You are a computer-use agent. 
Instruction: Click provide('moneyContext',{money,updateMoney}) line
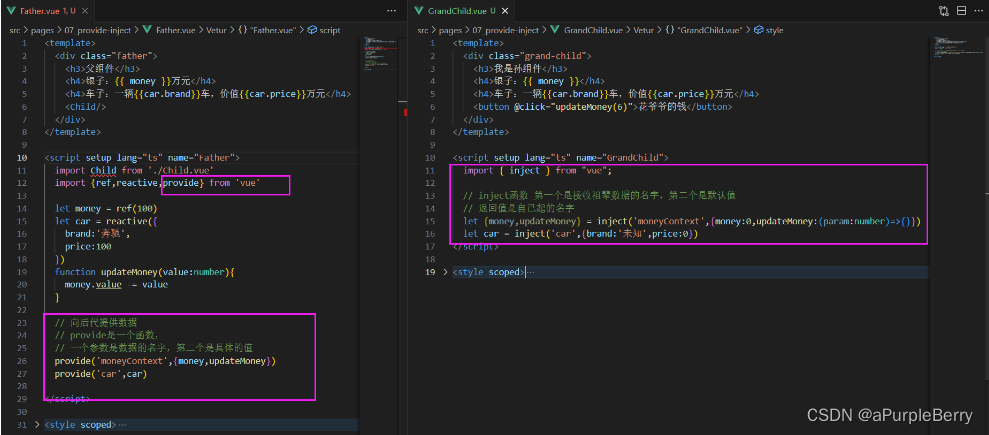pyautogui.click(x=165, y=361)
